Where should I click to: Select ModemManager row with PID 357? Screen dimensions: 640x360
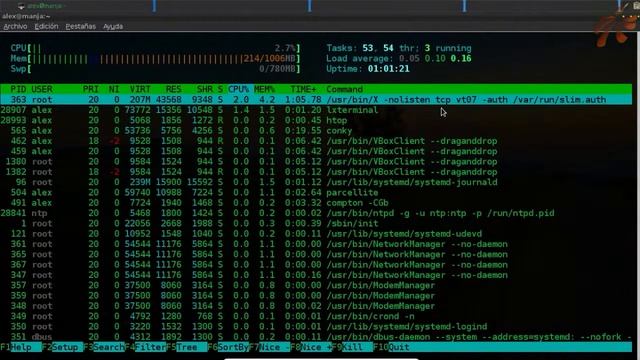click(316, 285)
